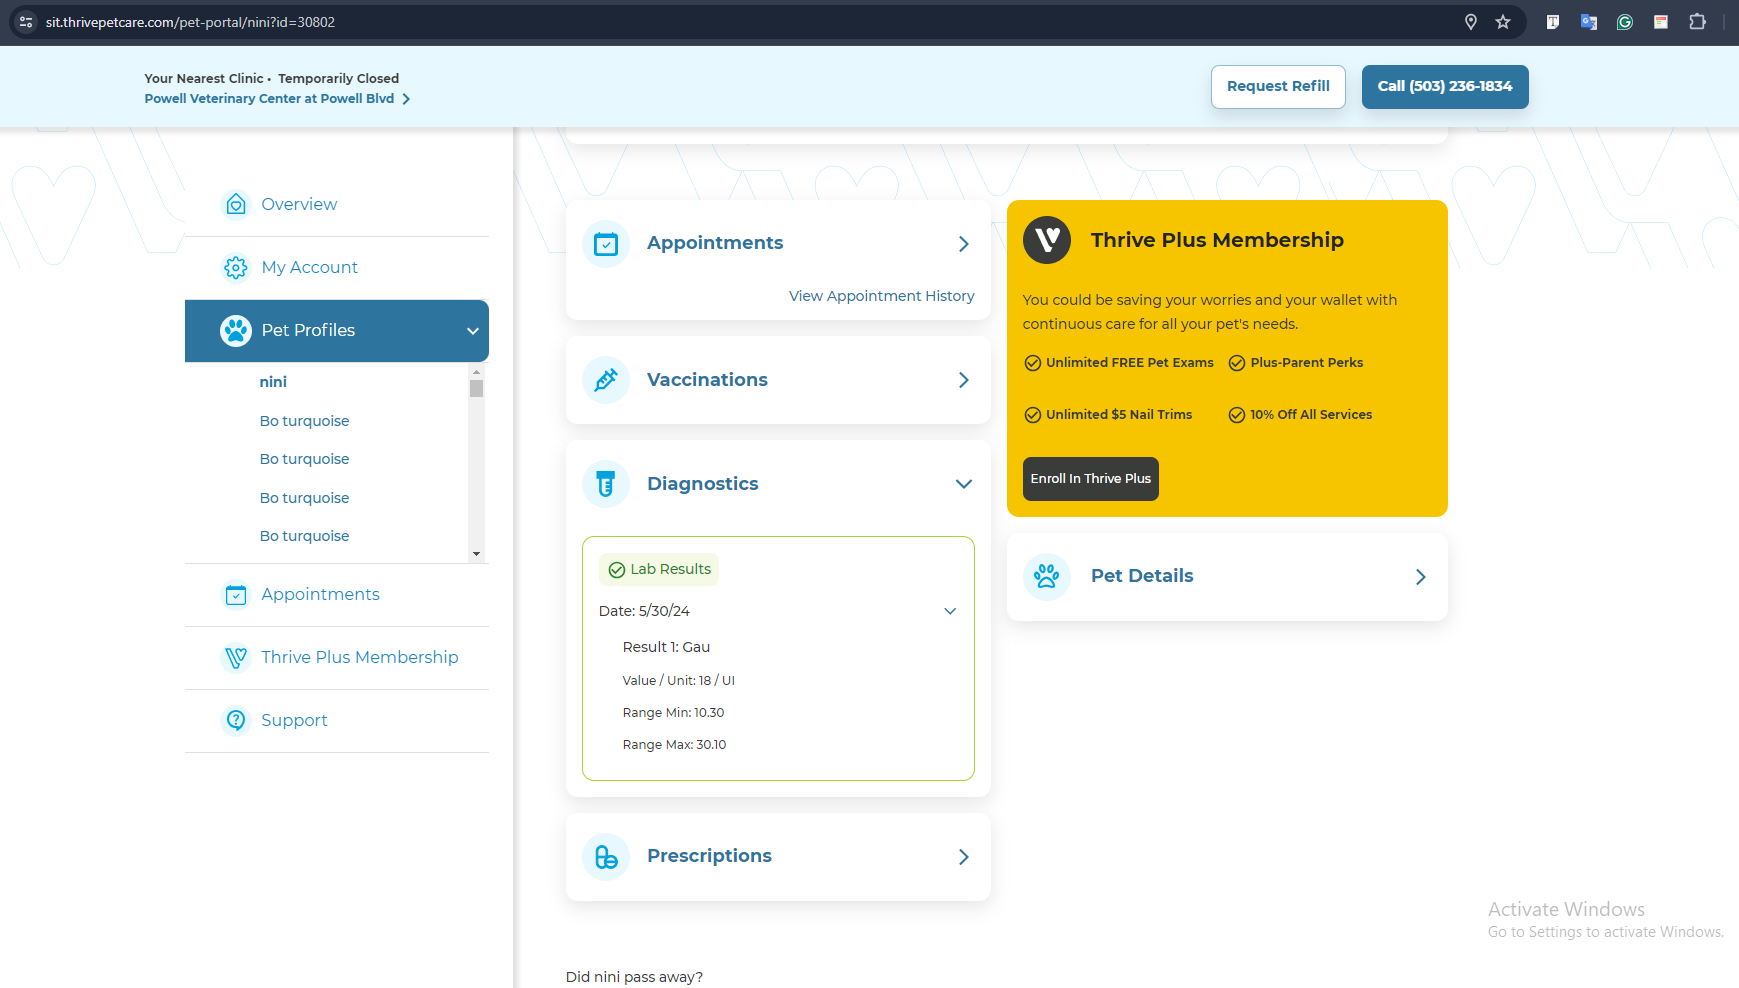Open the Grammarly extension icon
The height and width of the screenshot is (988, 1739).
pos(1625,22)
